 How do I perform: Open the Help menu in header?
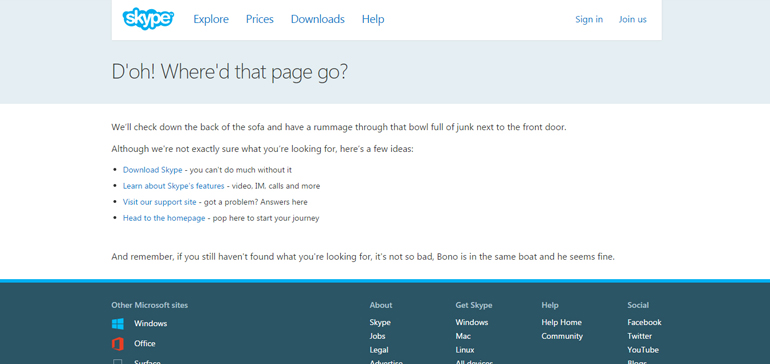click(x=373, y=19)
